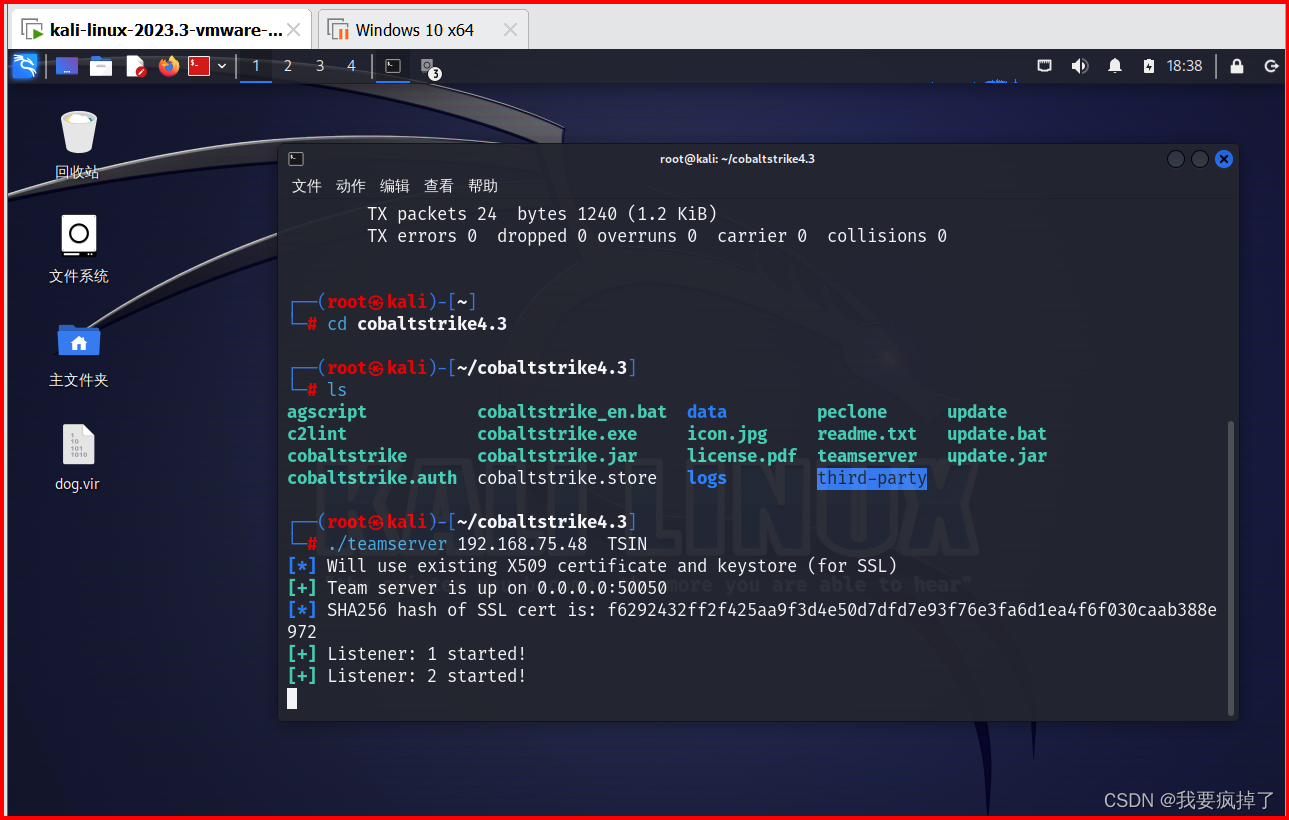This screenshot has width=1289, height=820.
Task: Select the terminal window taskbar button
Action: (393, 66)
